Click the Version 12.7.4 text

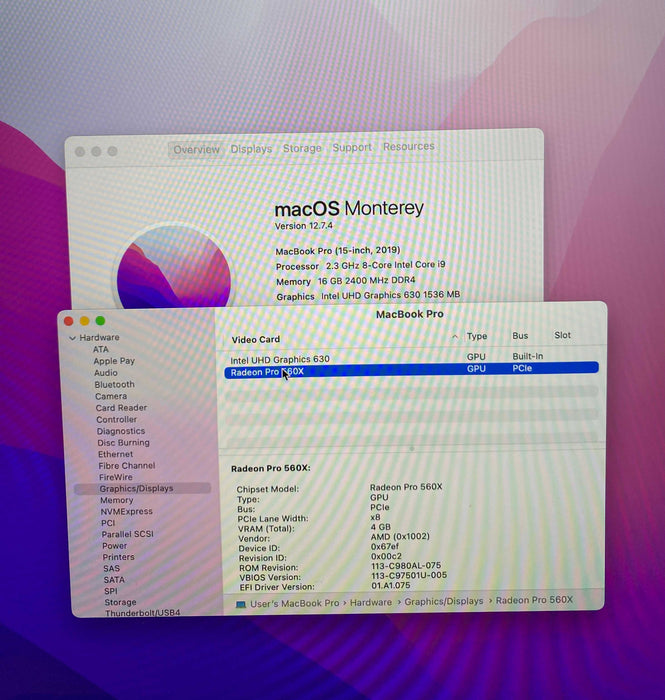pyautogui.click(x=303, y=226)
